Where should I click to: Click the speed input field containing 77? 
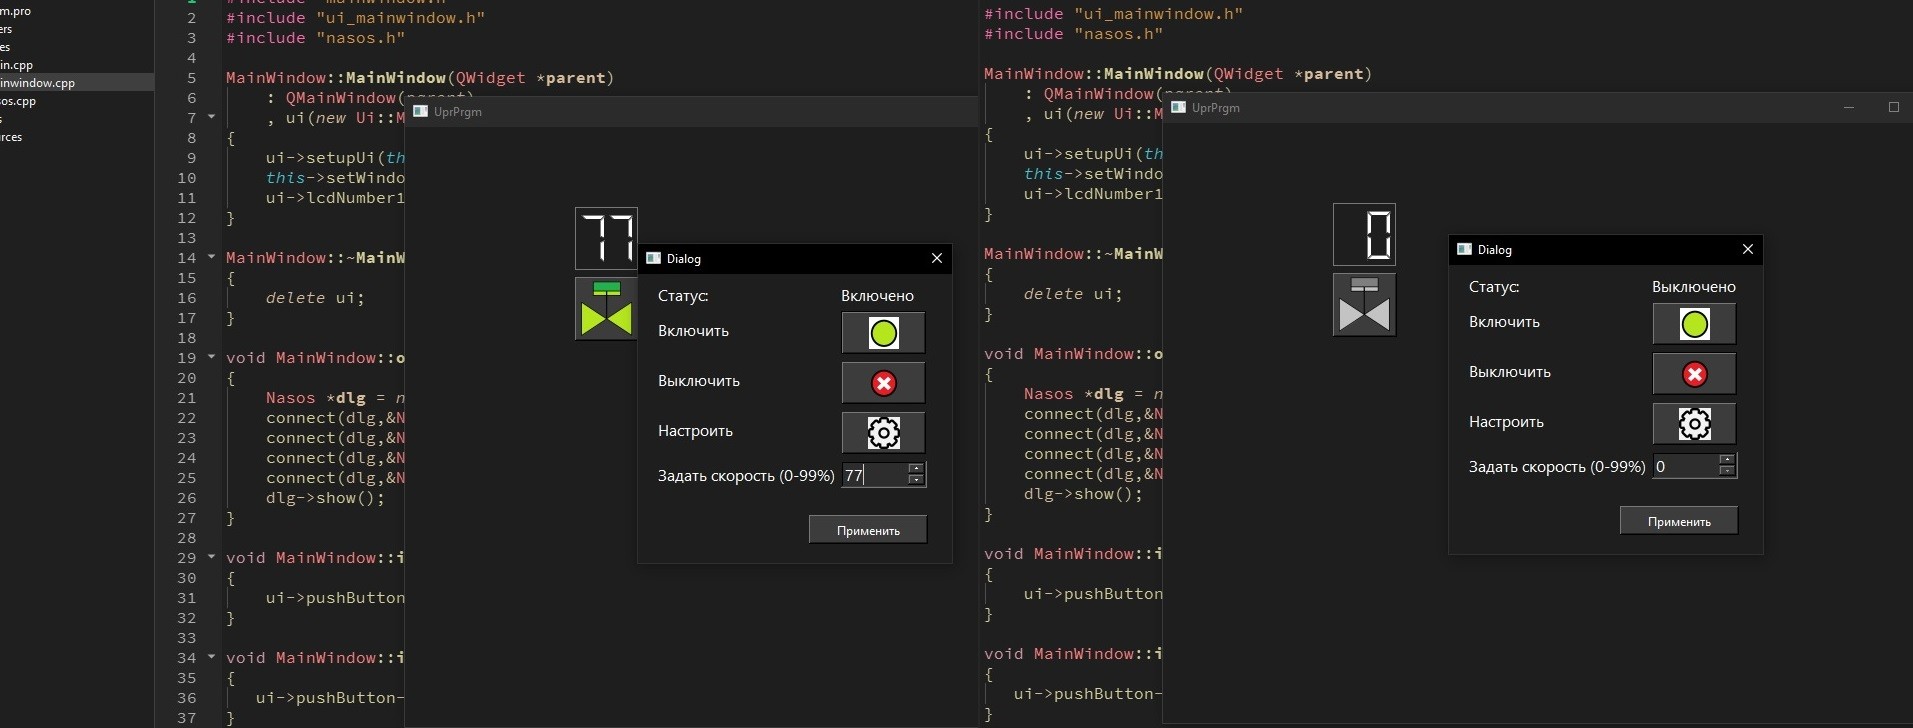click(875, 475)
